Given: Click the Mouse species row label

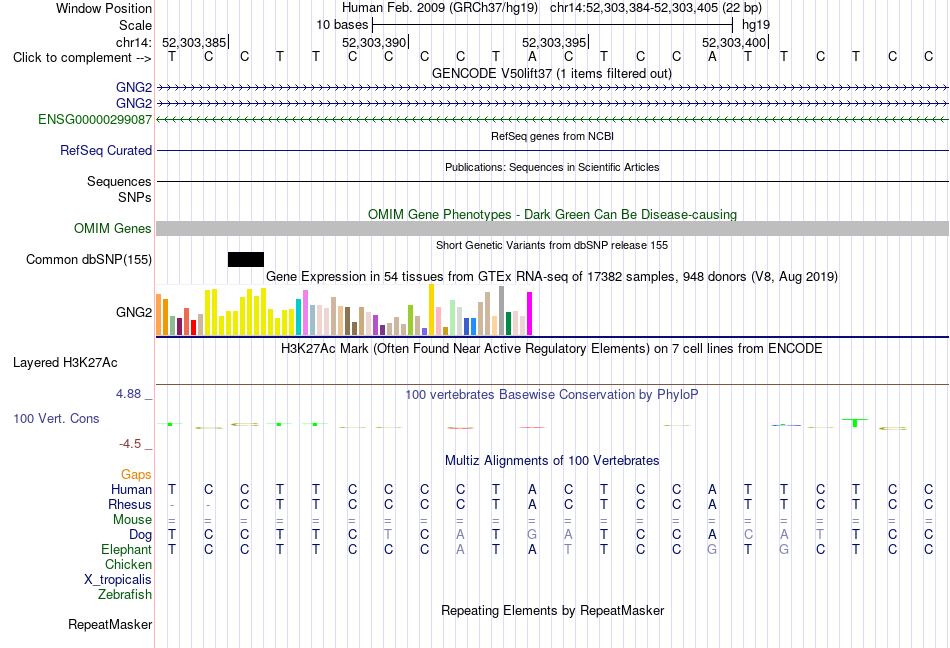Looking at the screenshot, I should [x=132, y=520].
